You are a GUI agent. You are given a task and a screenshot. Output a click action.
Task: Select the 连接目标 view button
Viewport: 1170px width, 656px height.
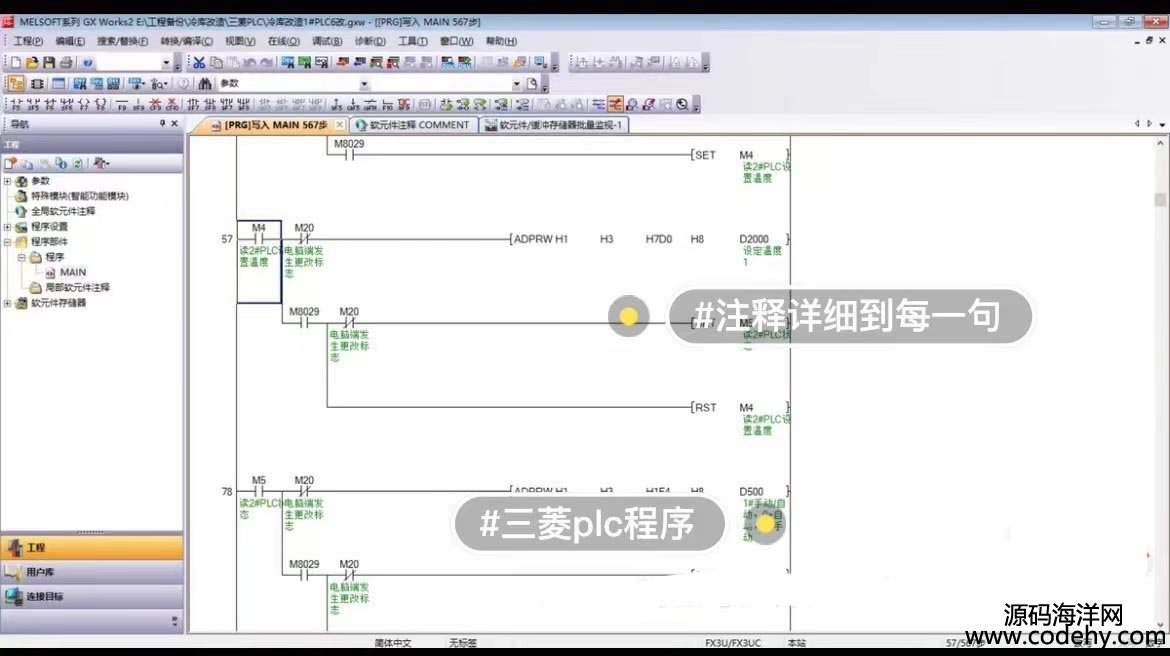[x=92, y=597]
